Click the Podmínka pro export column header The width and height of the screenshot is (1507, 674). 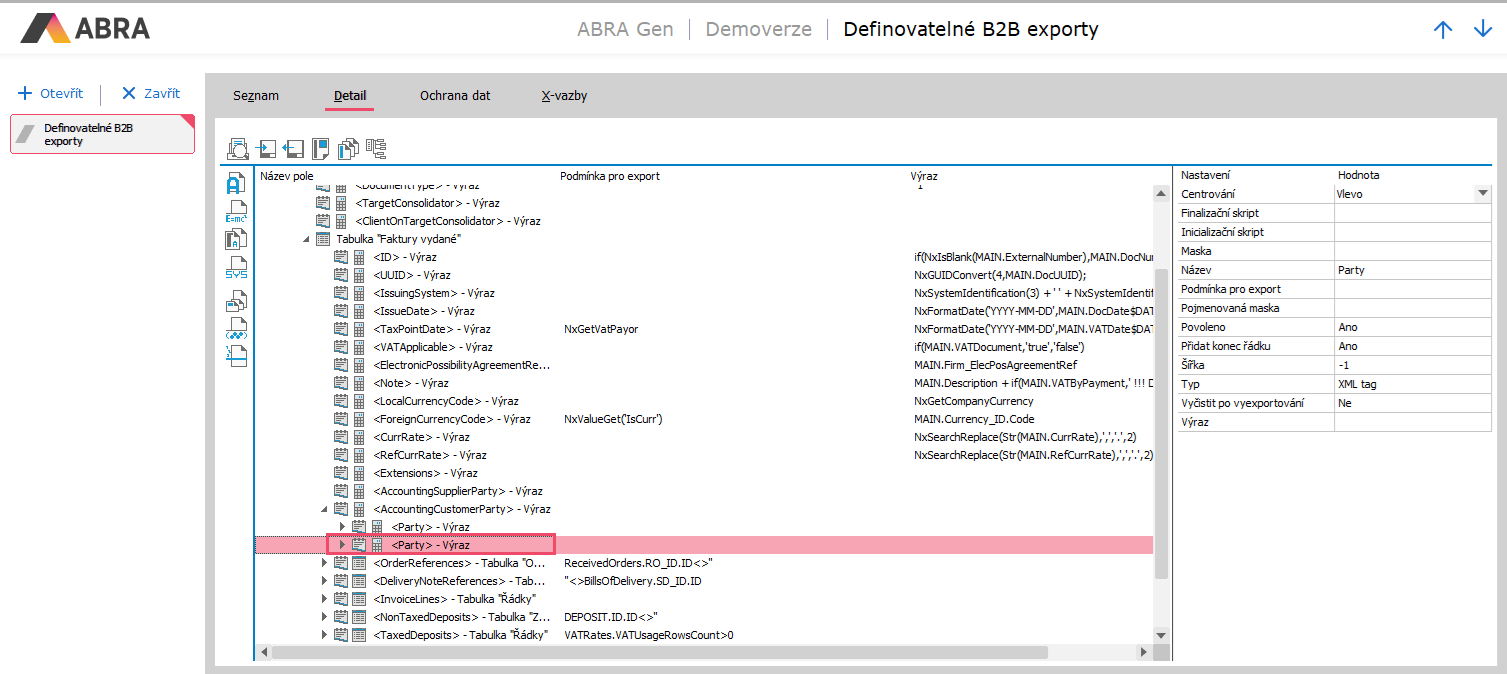point(610,176)
